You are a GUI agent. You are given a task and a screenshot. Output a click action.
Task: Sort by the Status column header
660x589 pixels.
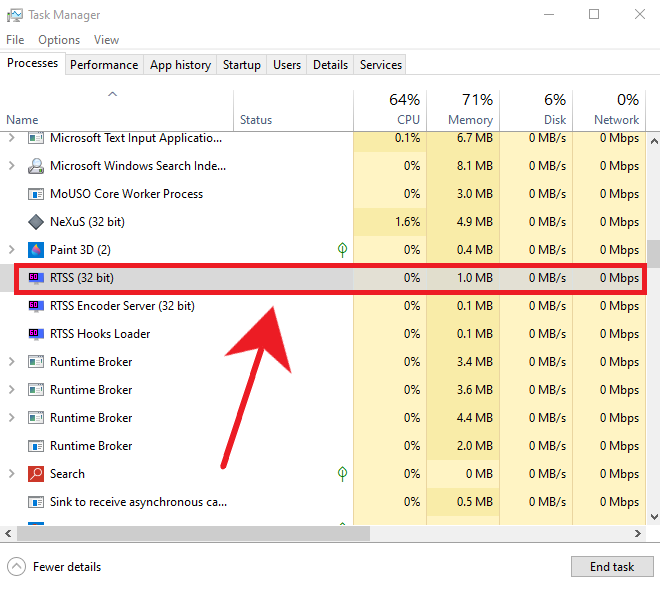tap(293, 110)
